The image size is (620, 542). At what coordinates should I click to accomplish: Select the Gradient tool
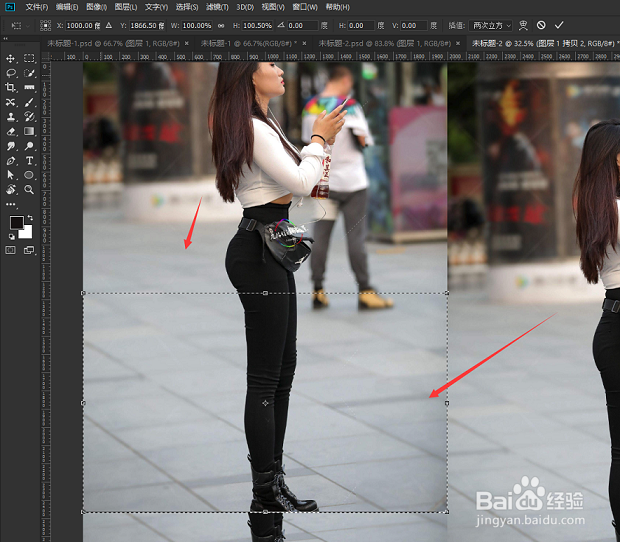click(x=29, y=131)
